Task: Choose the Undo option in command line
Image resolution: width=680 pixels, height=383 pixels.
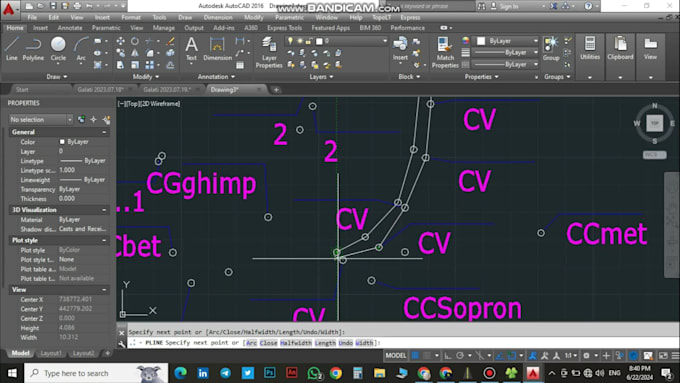Action: click(346, 343)
